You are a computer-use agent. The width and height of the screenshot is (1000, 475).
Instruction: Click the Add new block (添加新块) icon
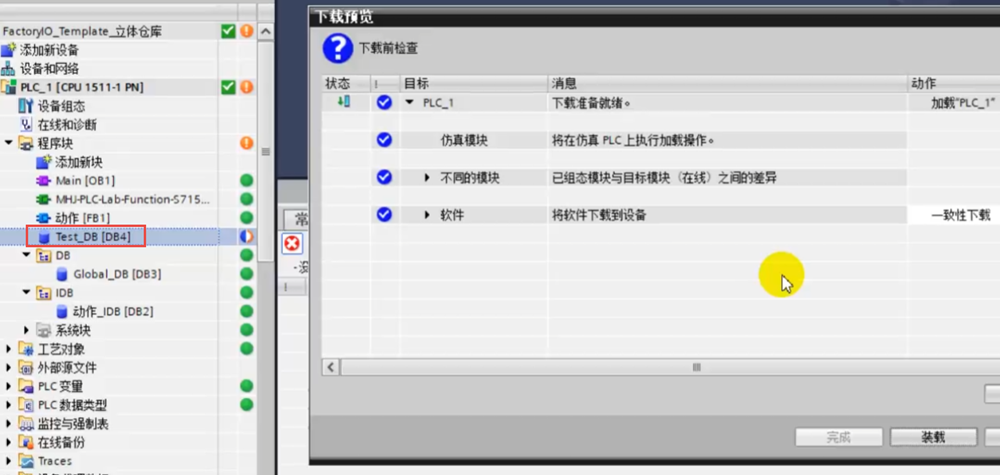click(x=43, y=162)
